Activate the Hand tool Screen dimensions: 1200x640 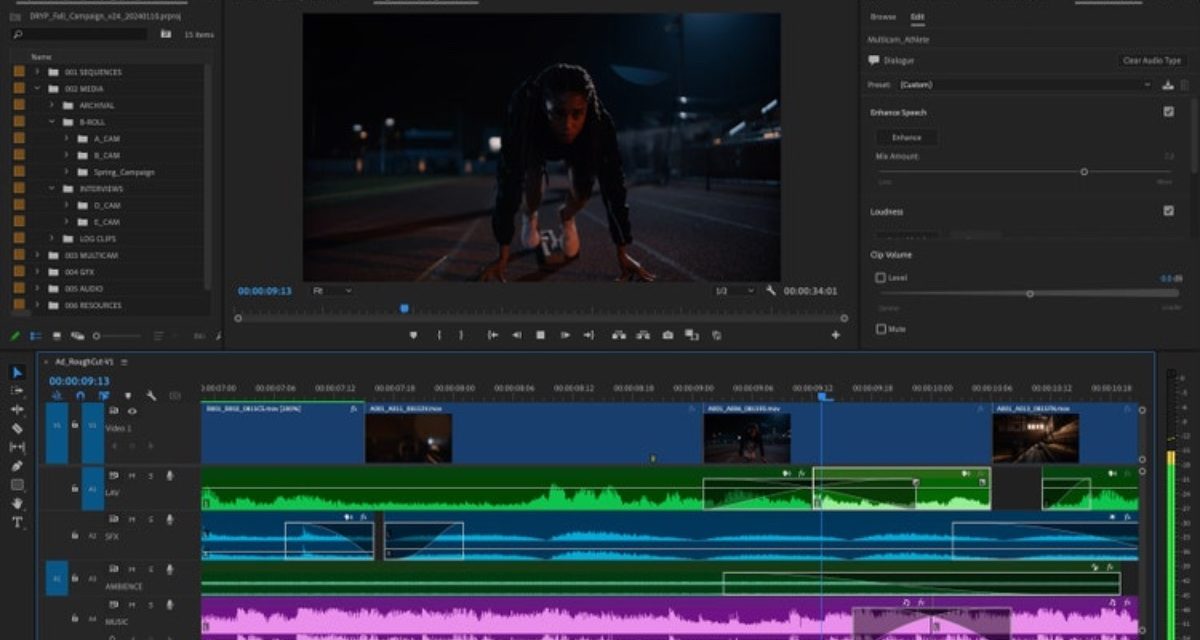[17, 503]
